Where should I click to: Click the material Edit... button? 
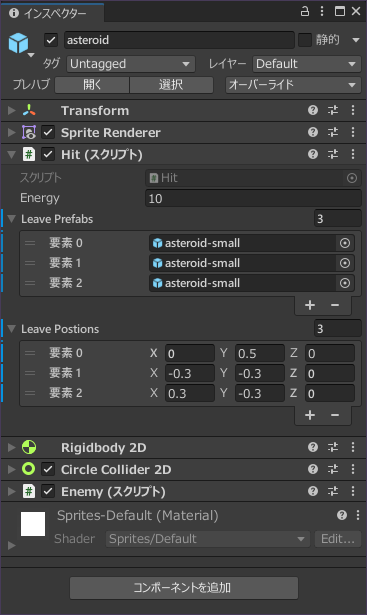pyautogui.click(x=338, y=539)
